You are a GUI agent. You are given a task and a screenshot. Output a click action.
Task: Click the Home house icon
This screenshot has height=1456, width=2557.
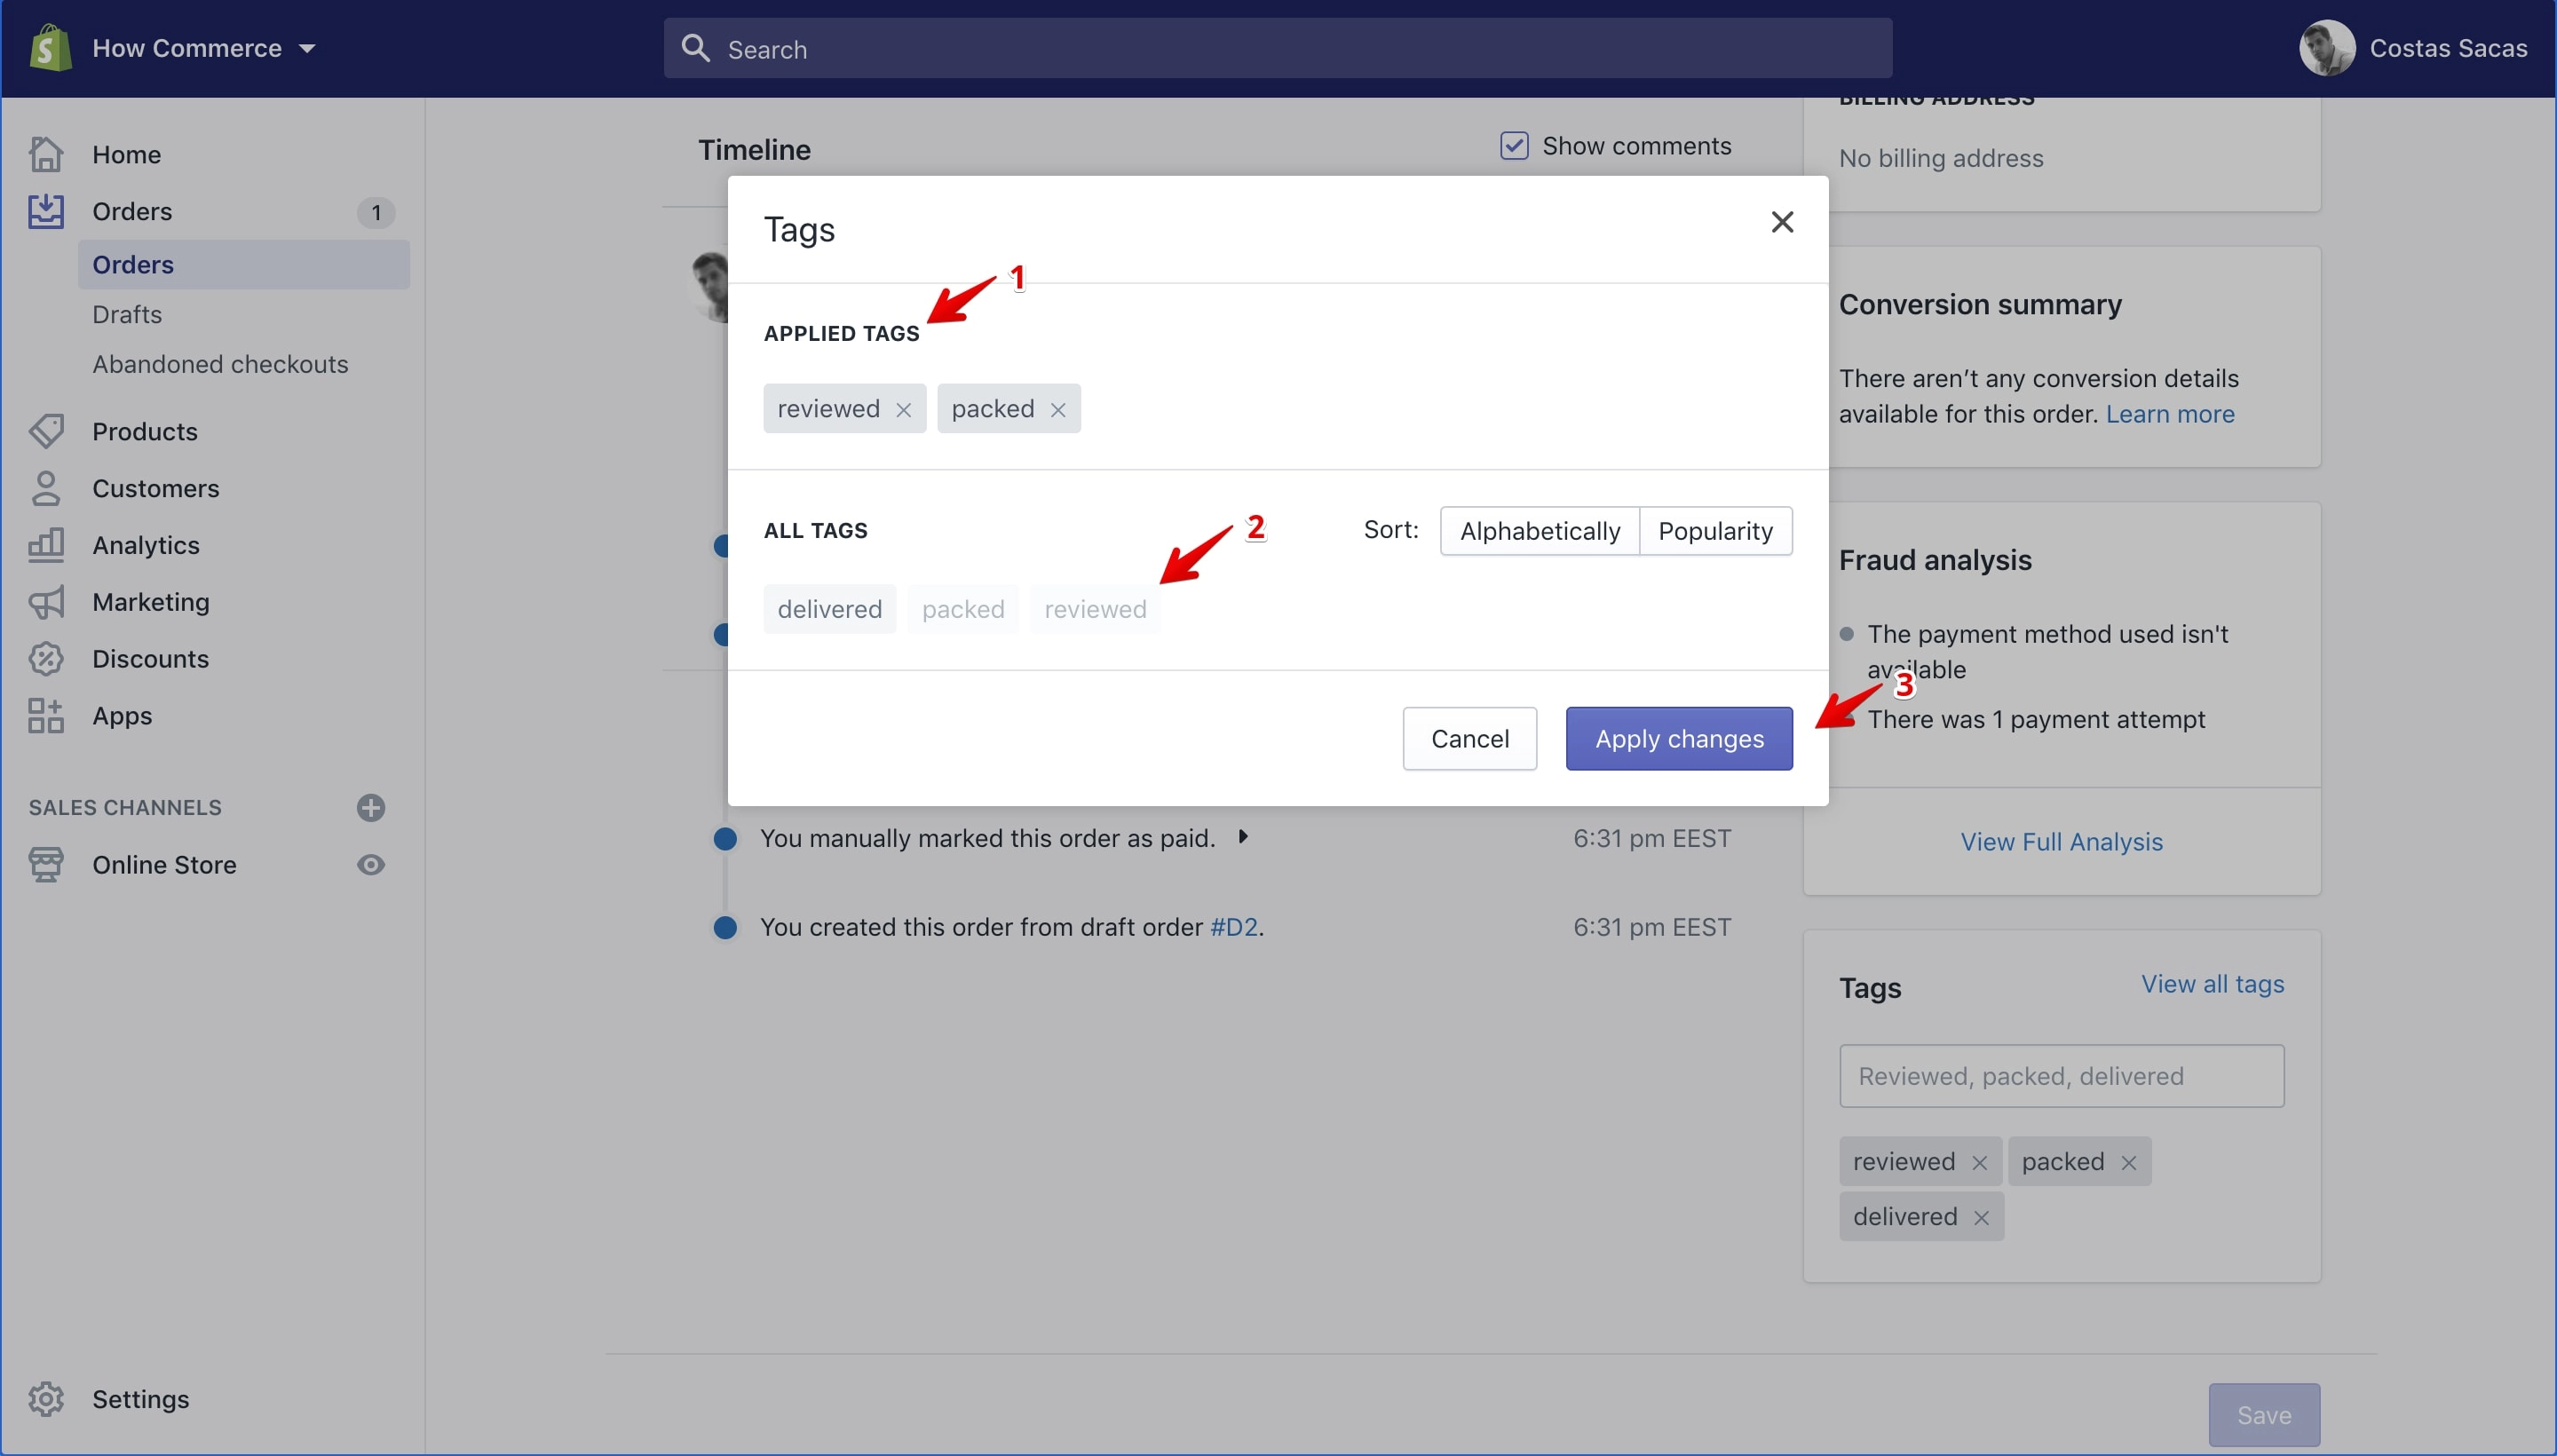click(x=46, y=154)
